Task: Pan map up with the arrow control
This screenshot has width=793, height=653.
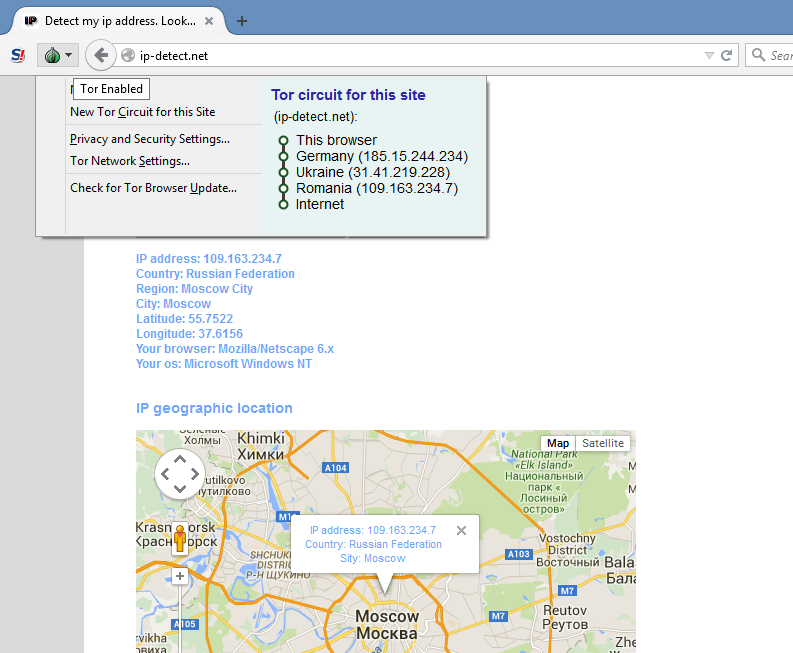Action: tap(180, 459)
